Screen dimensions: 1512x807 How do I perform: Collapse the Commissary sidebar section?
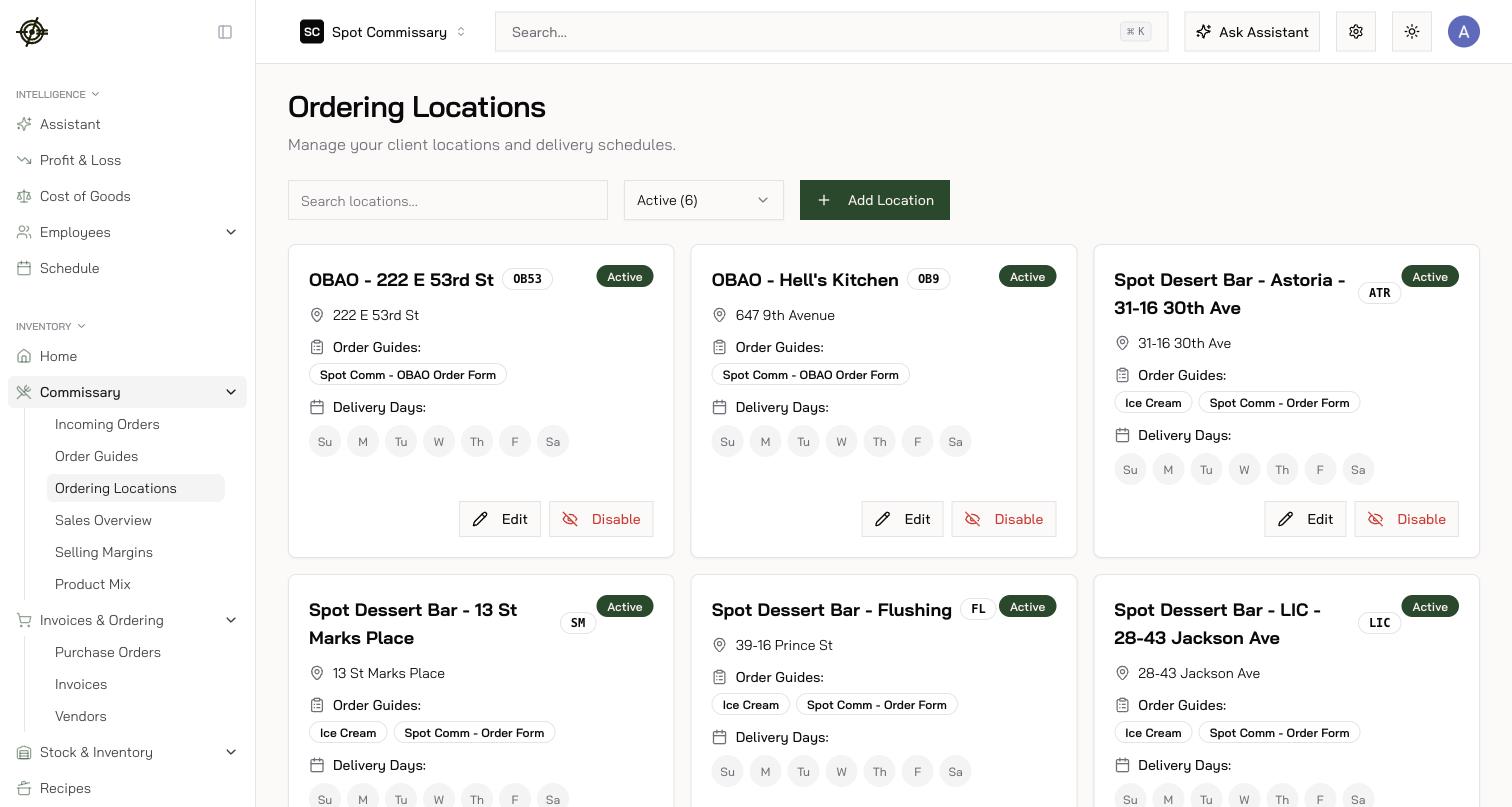[x=127, y=392]
